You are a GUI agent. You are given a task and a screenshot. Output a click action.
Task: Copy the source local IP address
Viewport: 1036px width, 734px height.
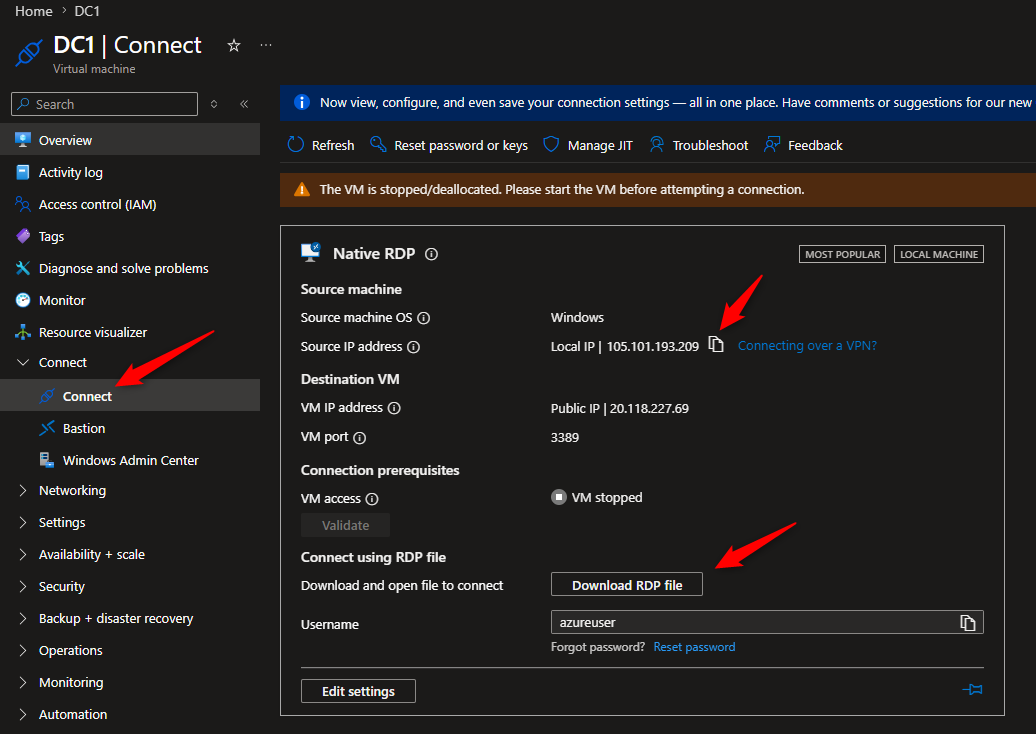pyautogui.click(x=716, y=345)
